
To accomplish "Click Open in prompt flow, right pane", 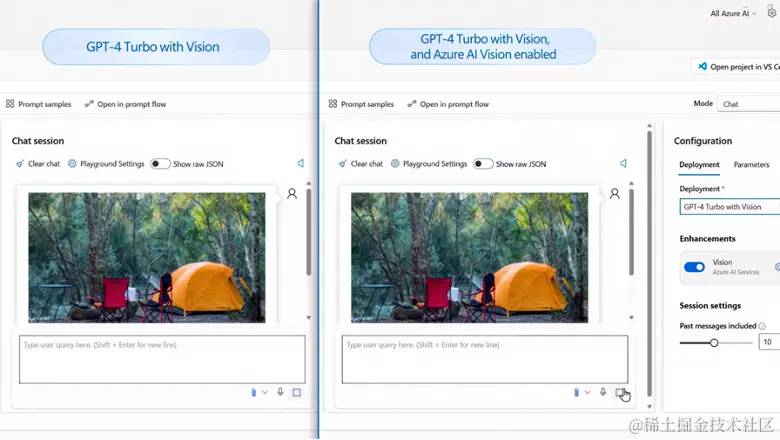I will point(448,104).
